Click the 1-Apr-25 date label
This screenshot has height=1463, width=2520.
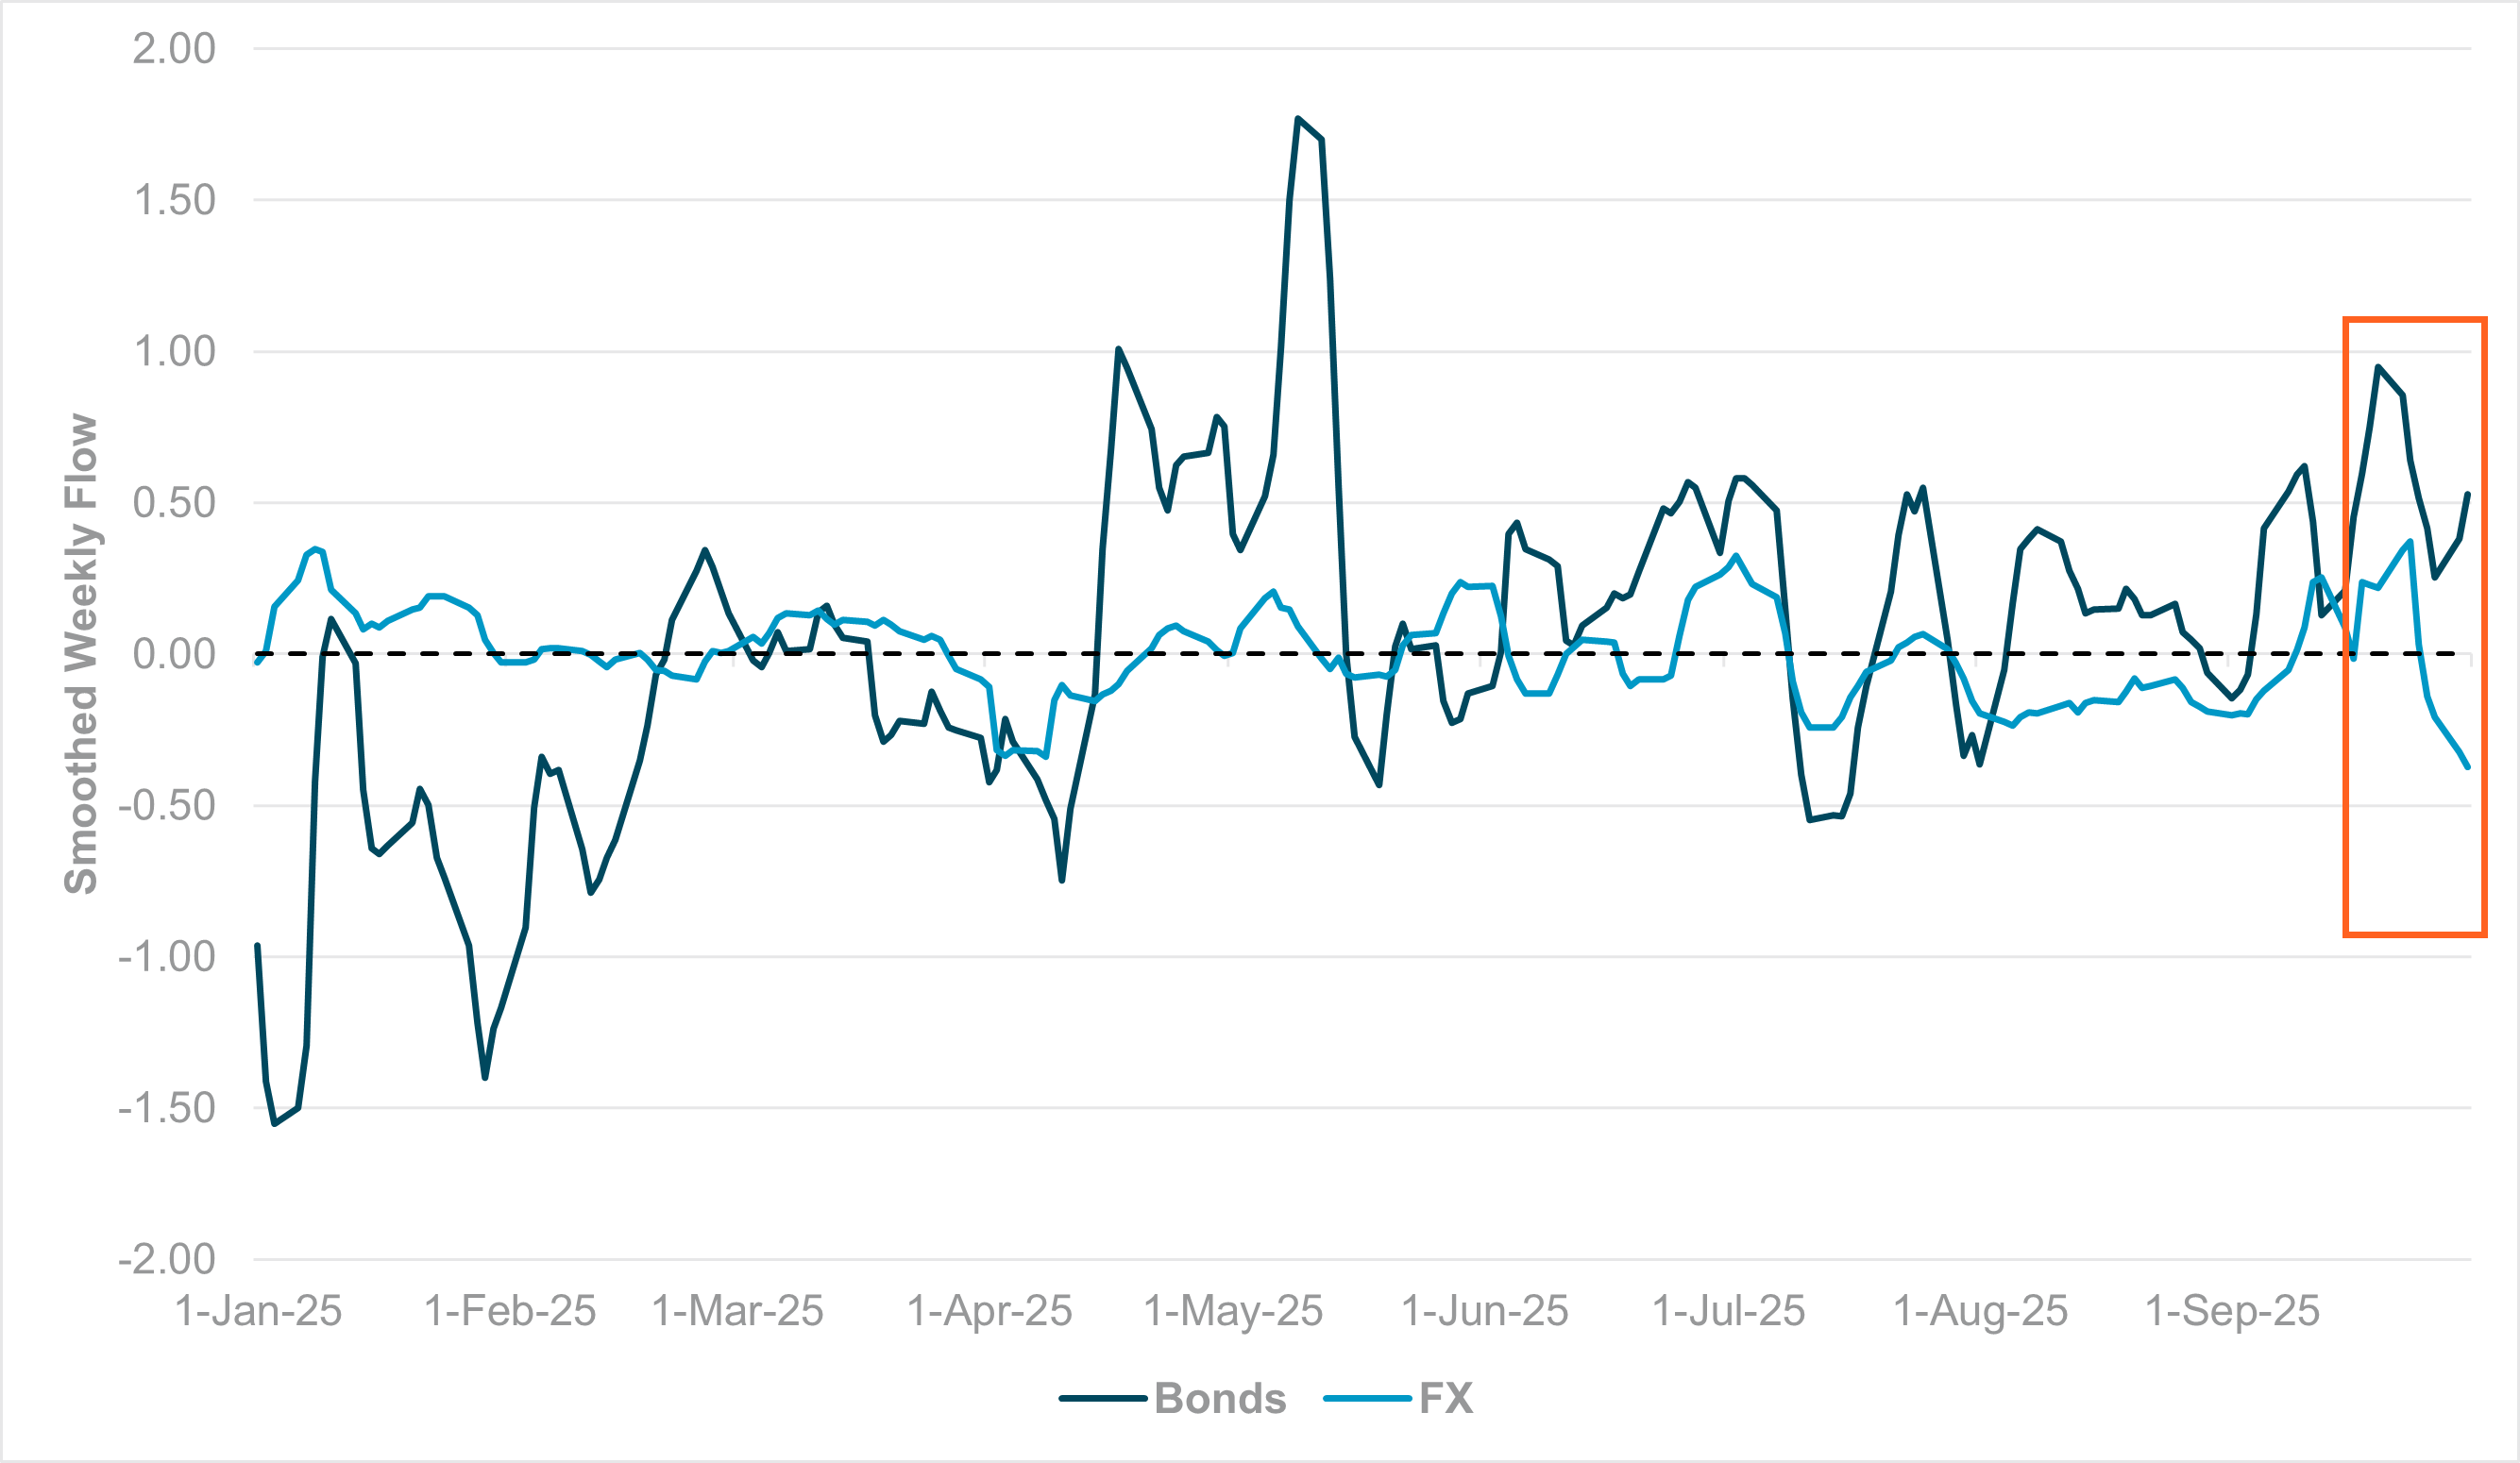pyautogui.click(x=989, y=1311)
